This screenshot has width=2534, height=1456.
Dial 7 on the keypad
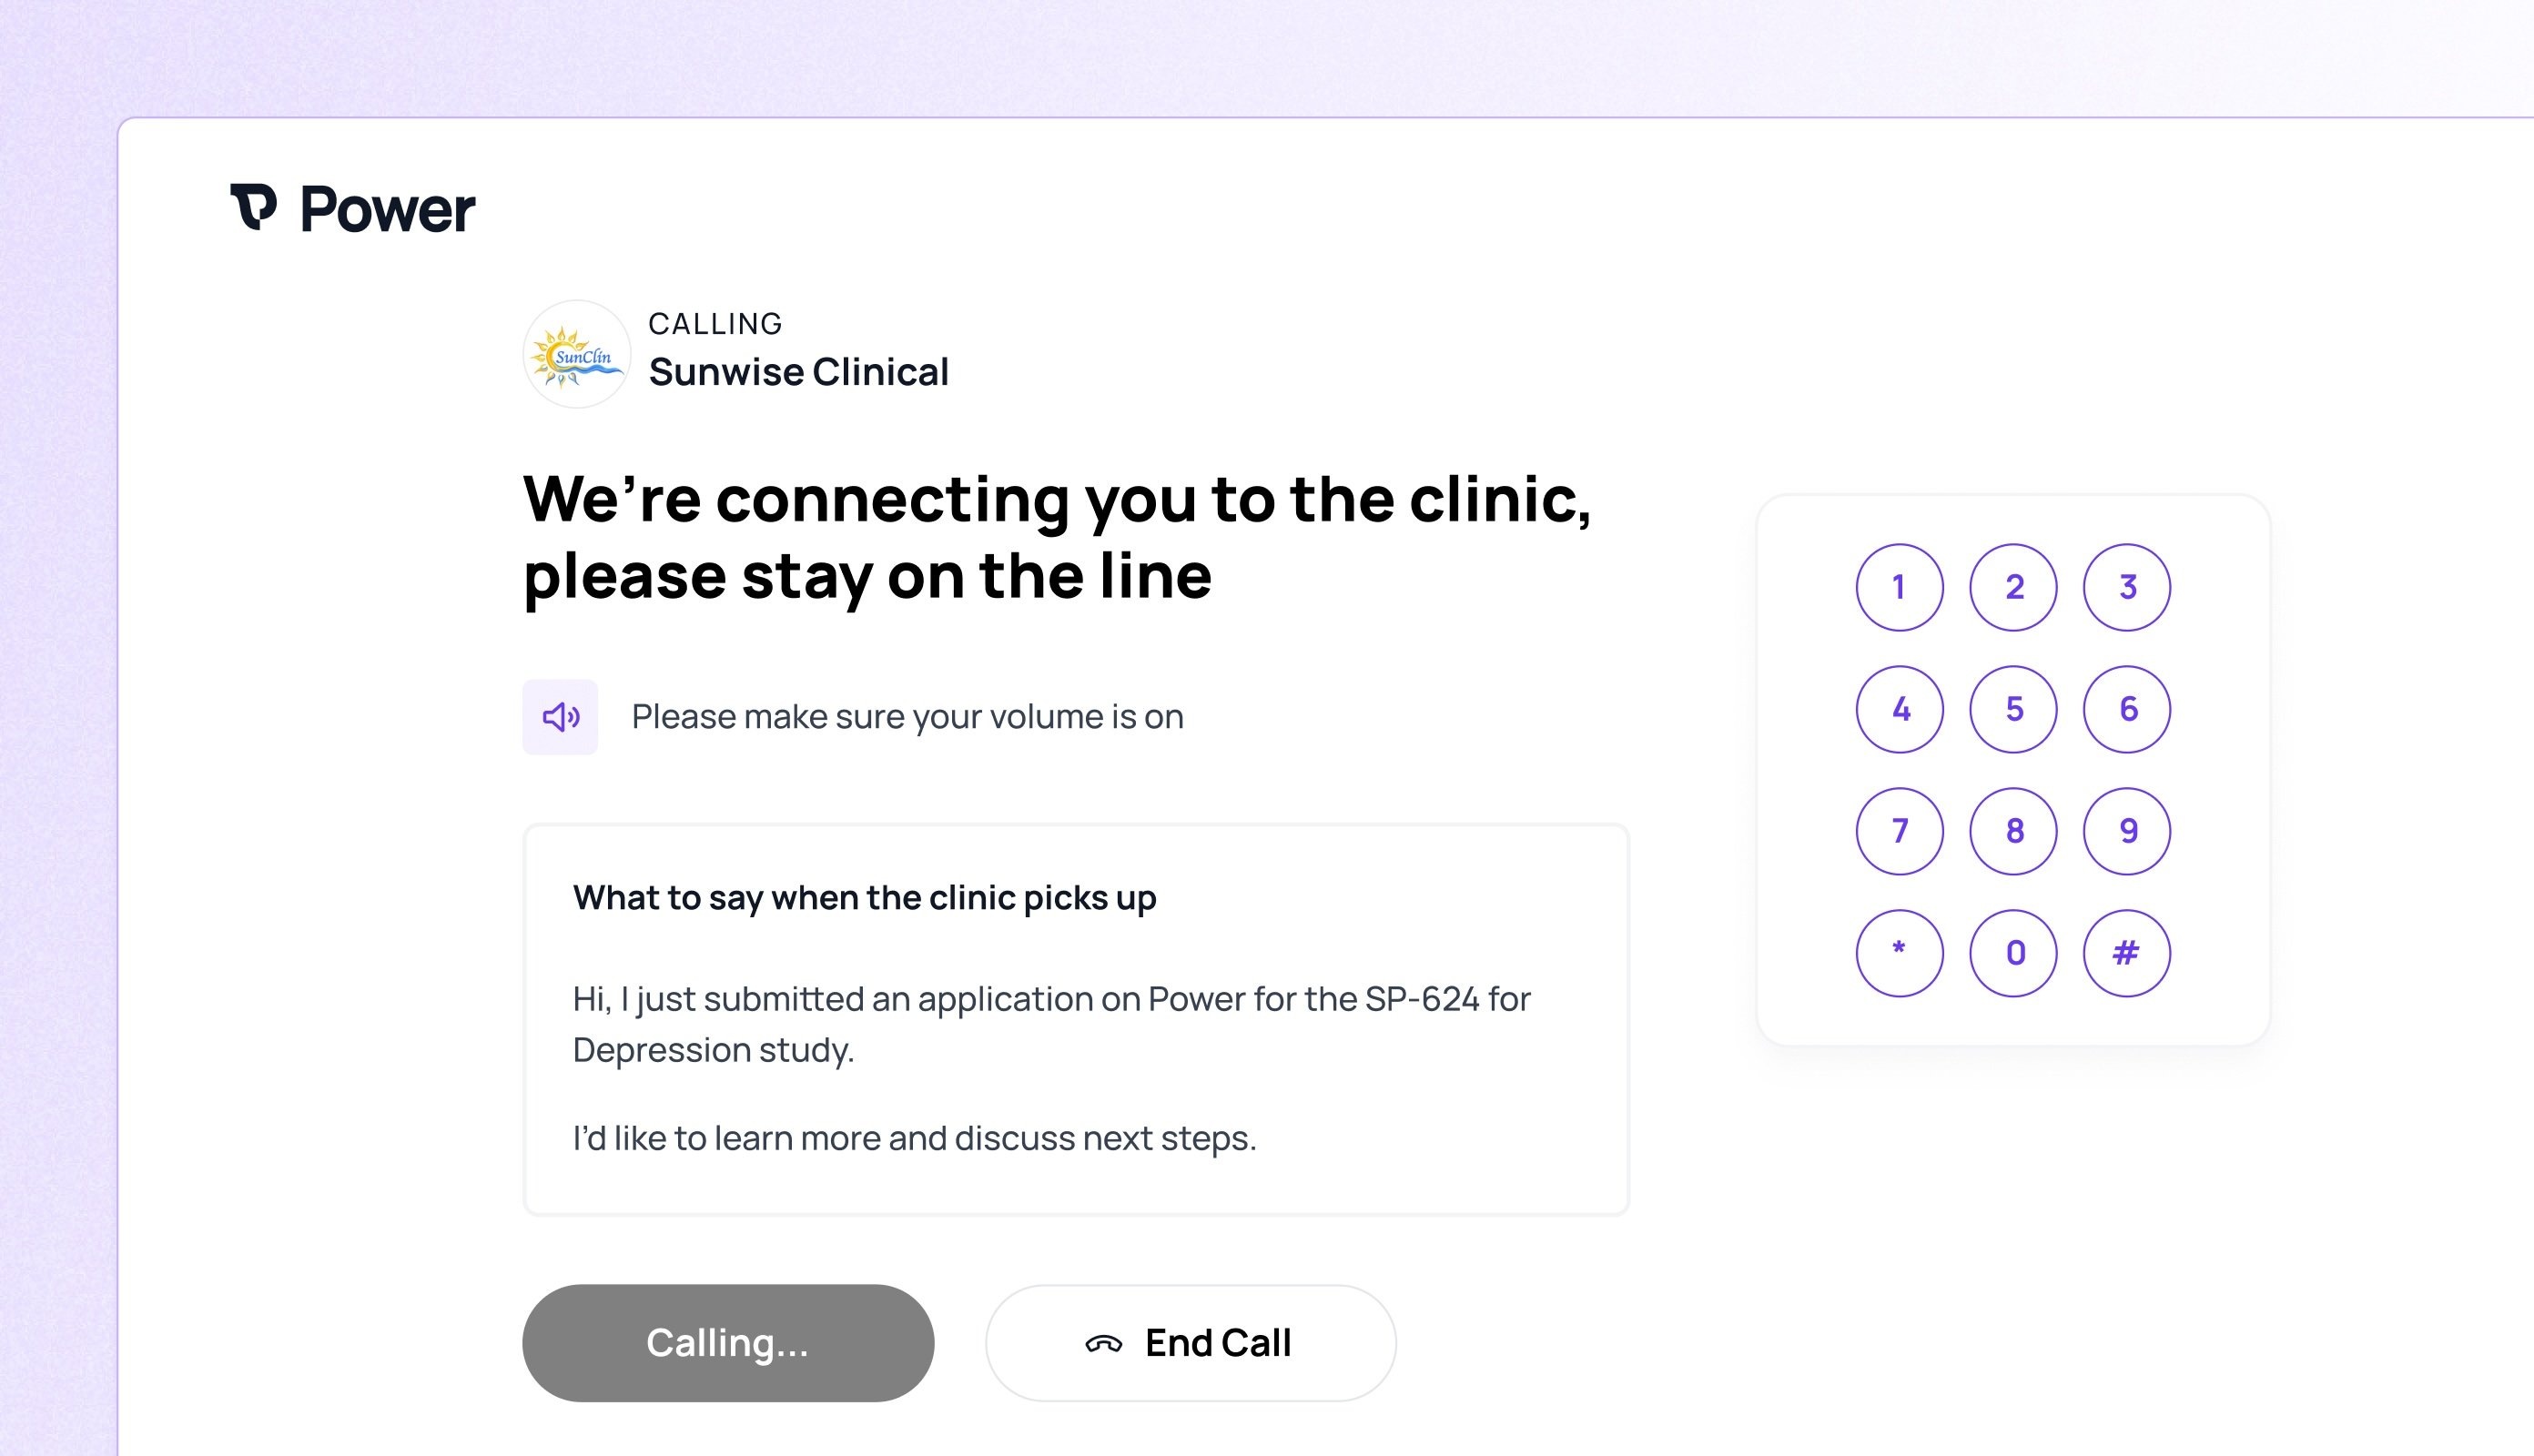tap(1900, 831)
